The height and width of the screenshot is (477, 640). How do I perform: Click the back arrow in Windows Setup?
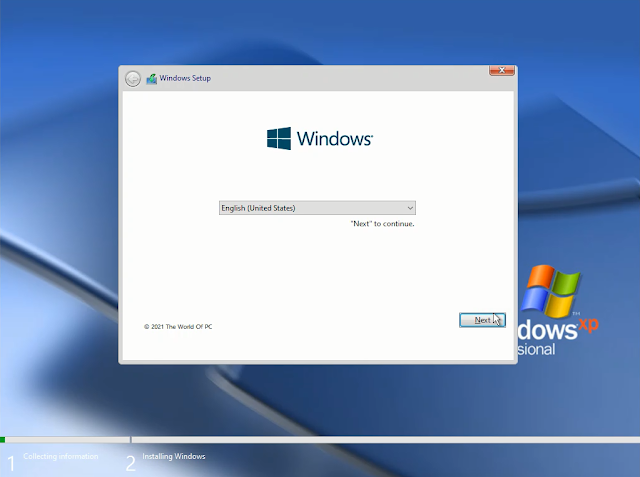click(x=133, y=78)
